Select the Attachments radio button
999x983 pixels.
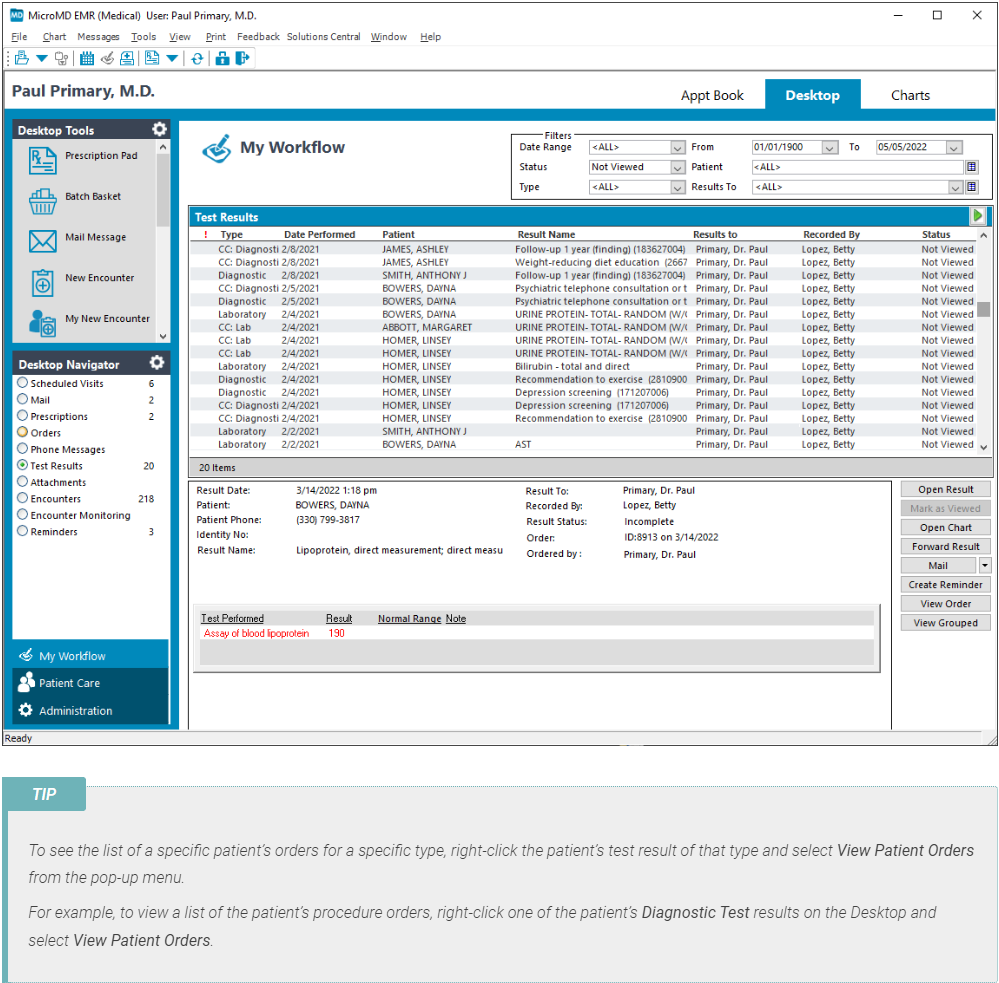click(22, 482)
